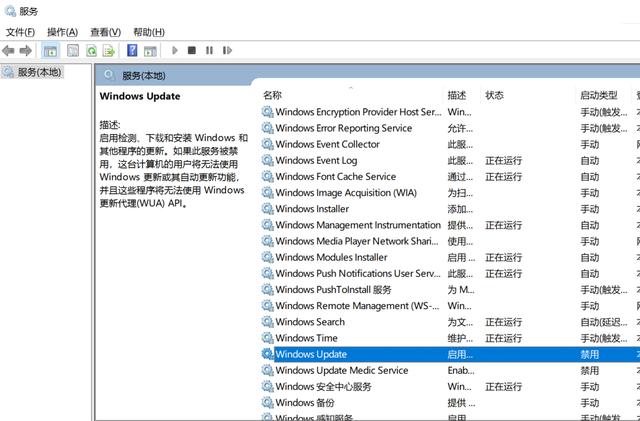Click 正在运行 status of Windows Time
Viewport: 640px width, 421px height.
click(504, 338)
